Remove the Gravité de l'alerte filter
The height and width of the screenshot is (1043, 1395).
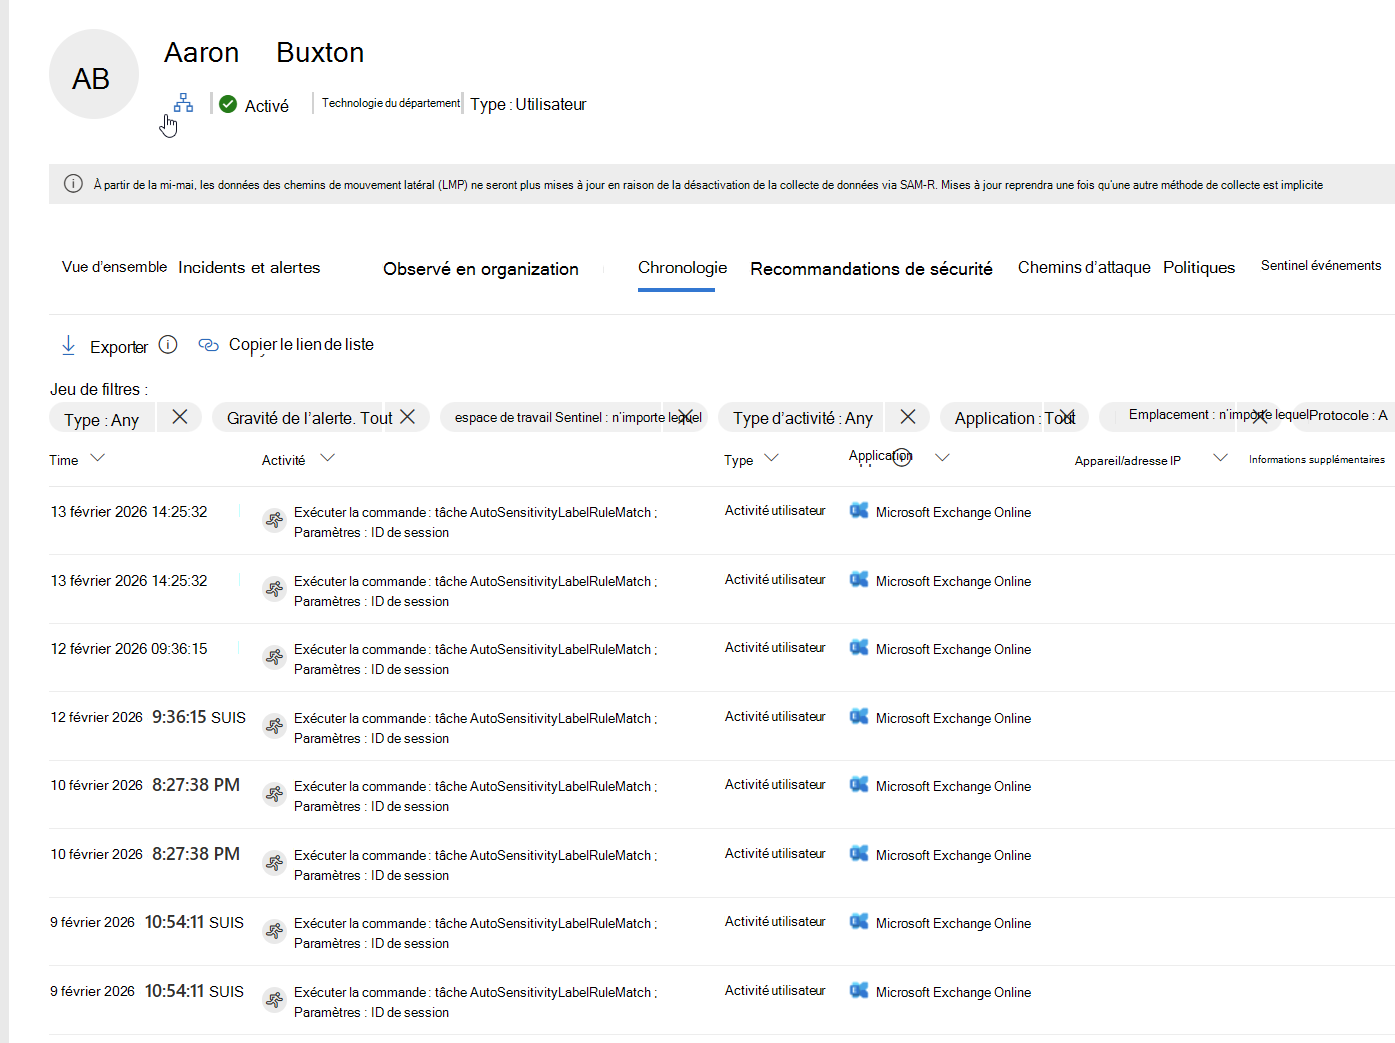click(408, 417)
